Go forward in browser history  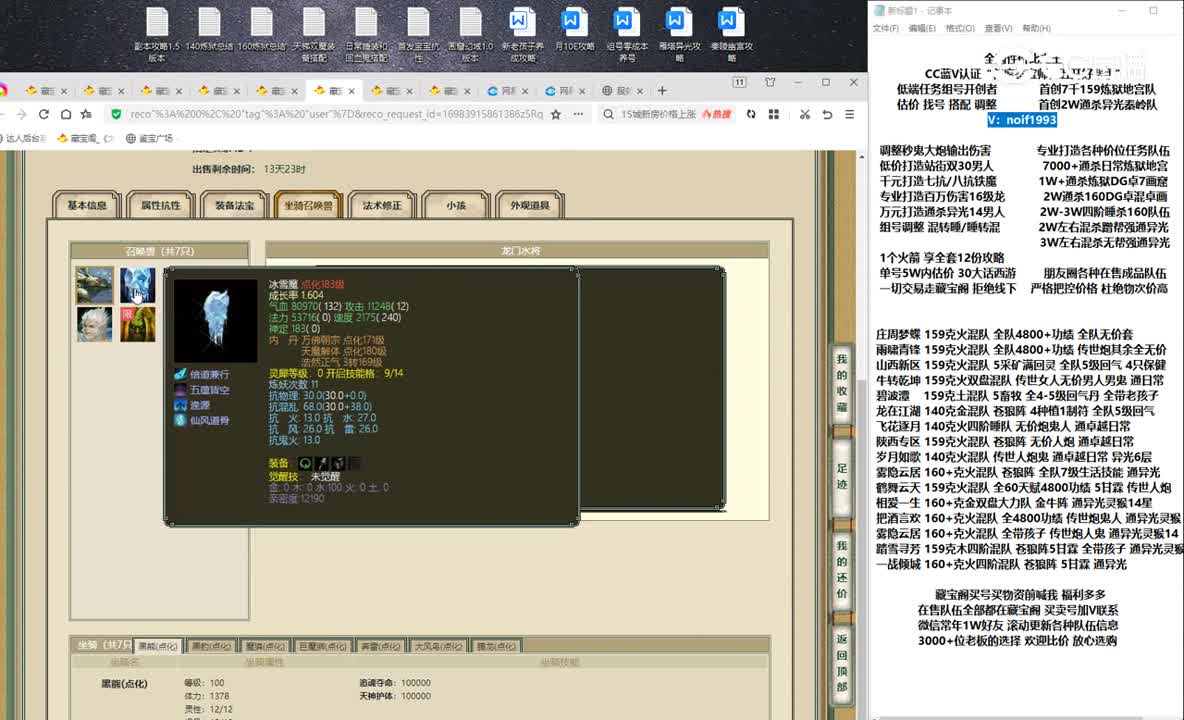21,114
